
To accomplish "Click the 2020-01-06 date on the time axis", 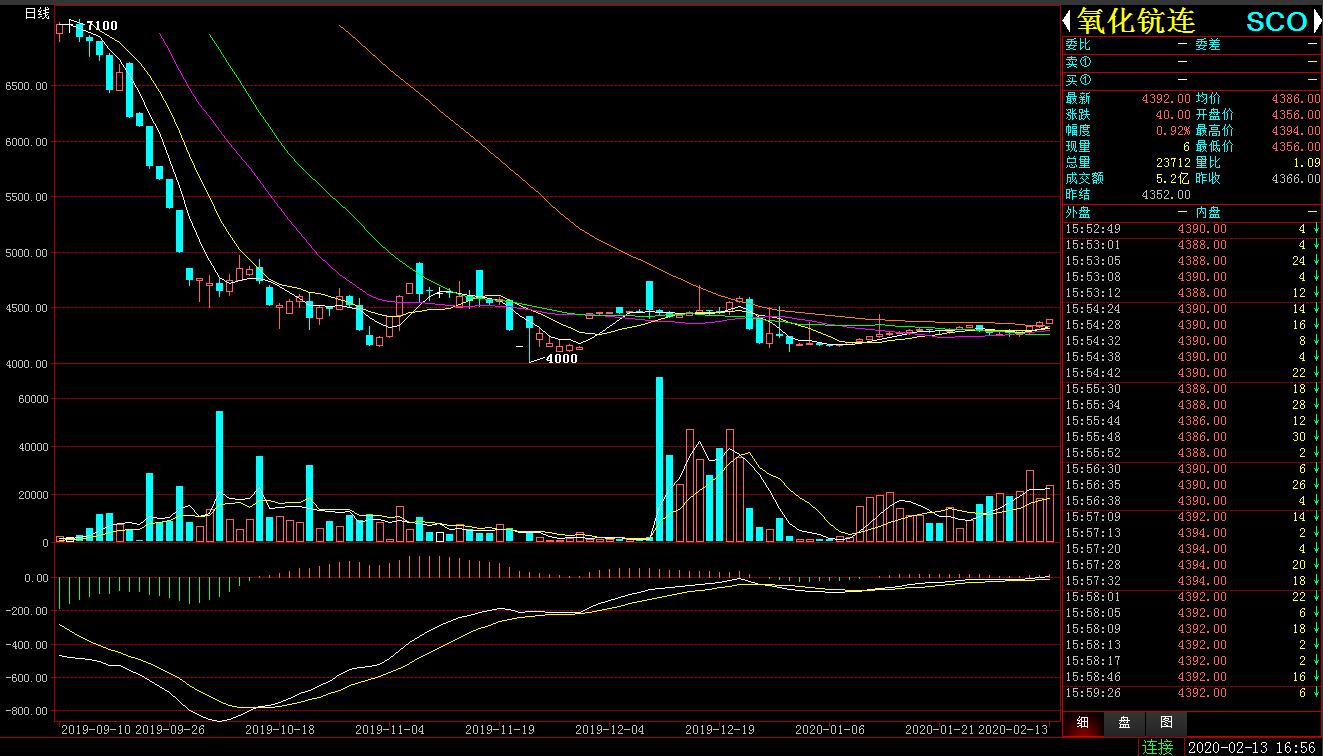I will pos(831,730).
